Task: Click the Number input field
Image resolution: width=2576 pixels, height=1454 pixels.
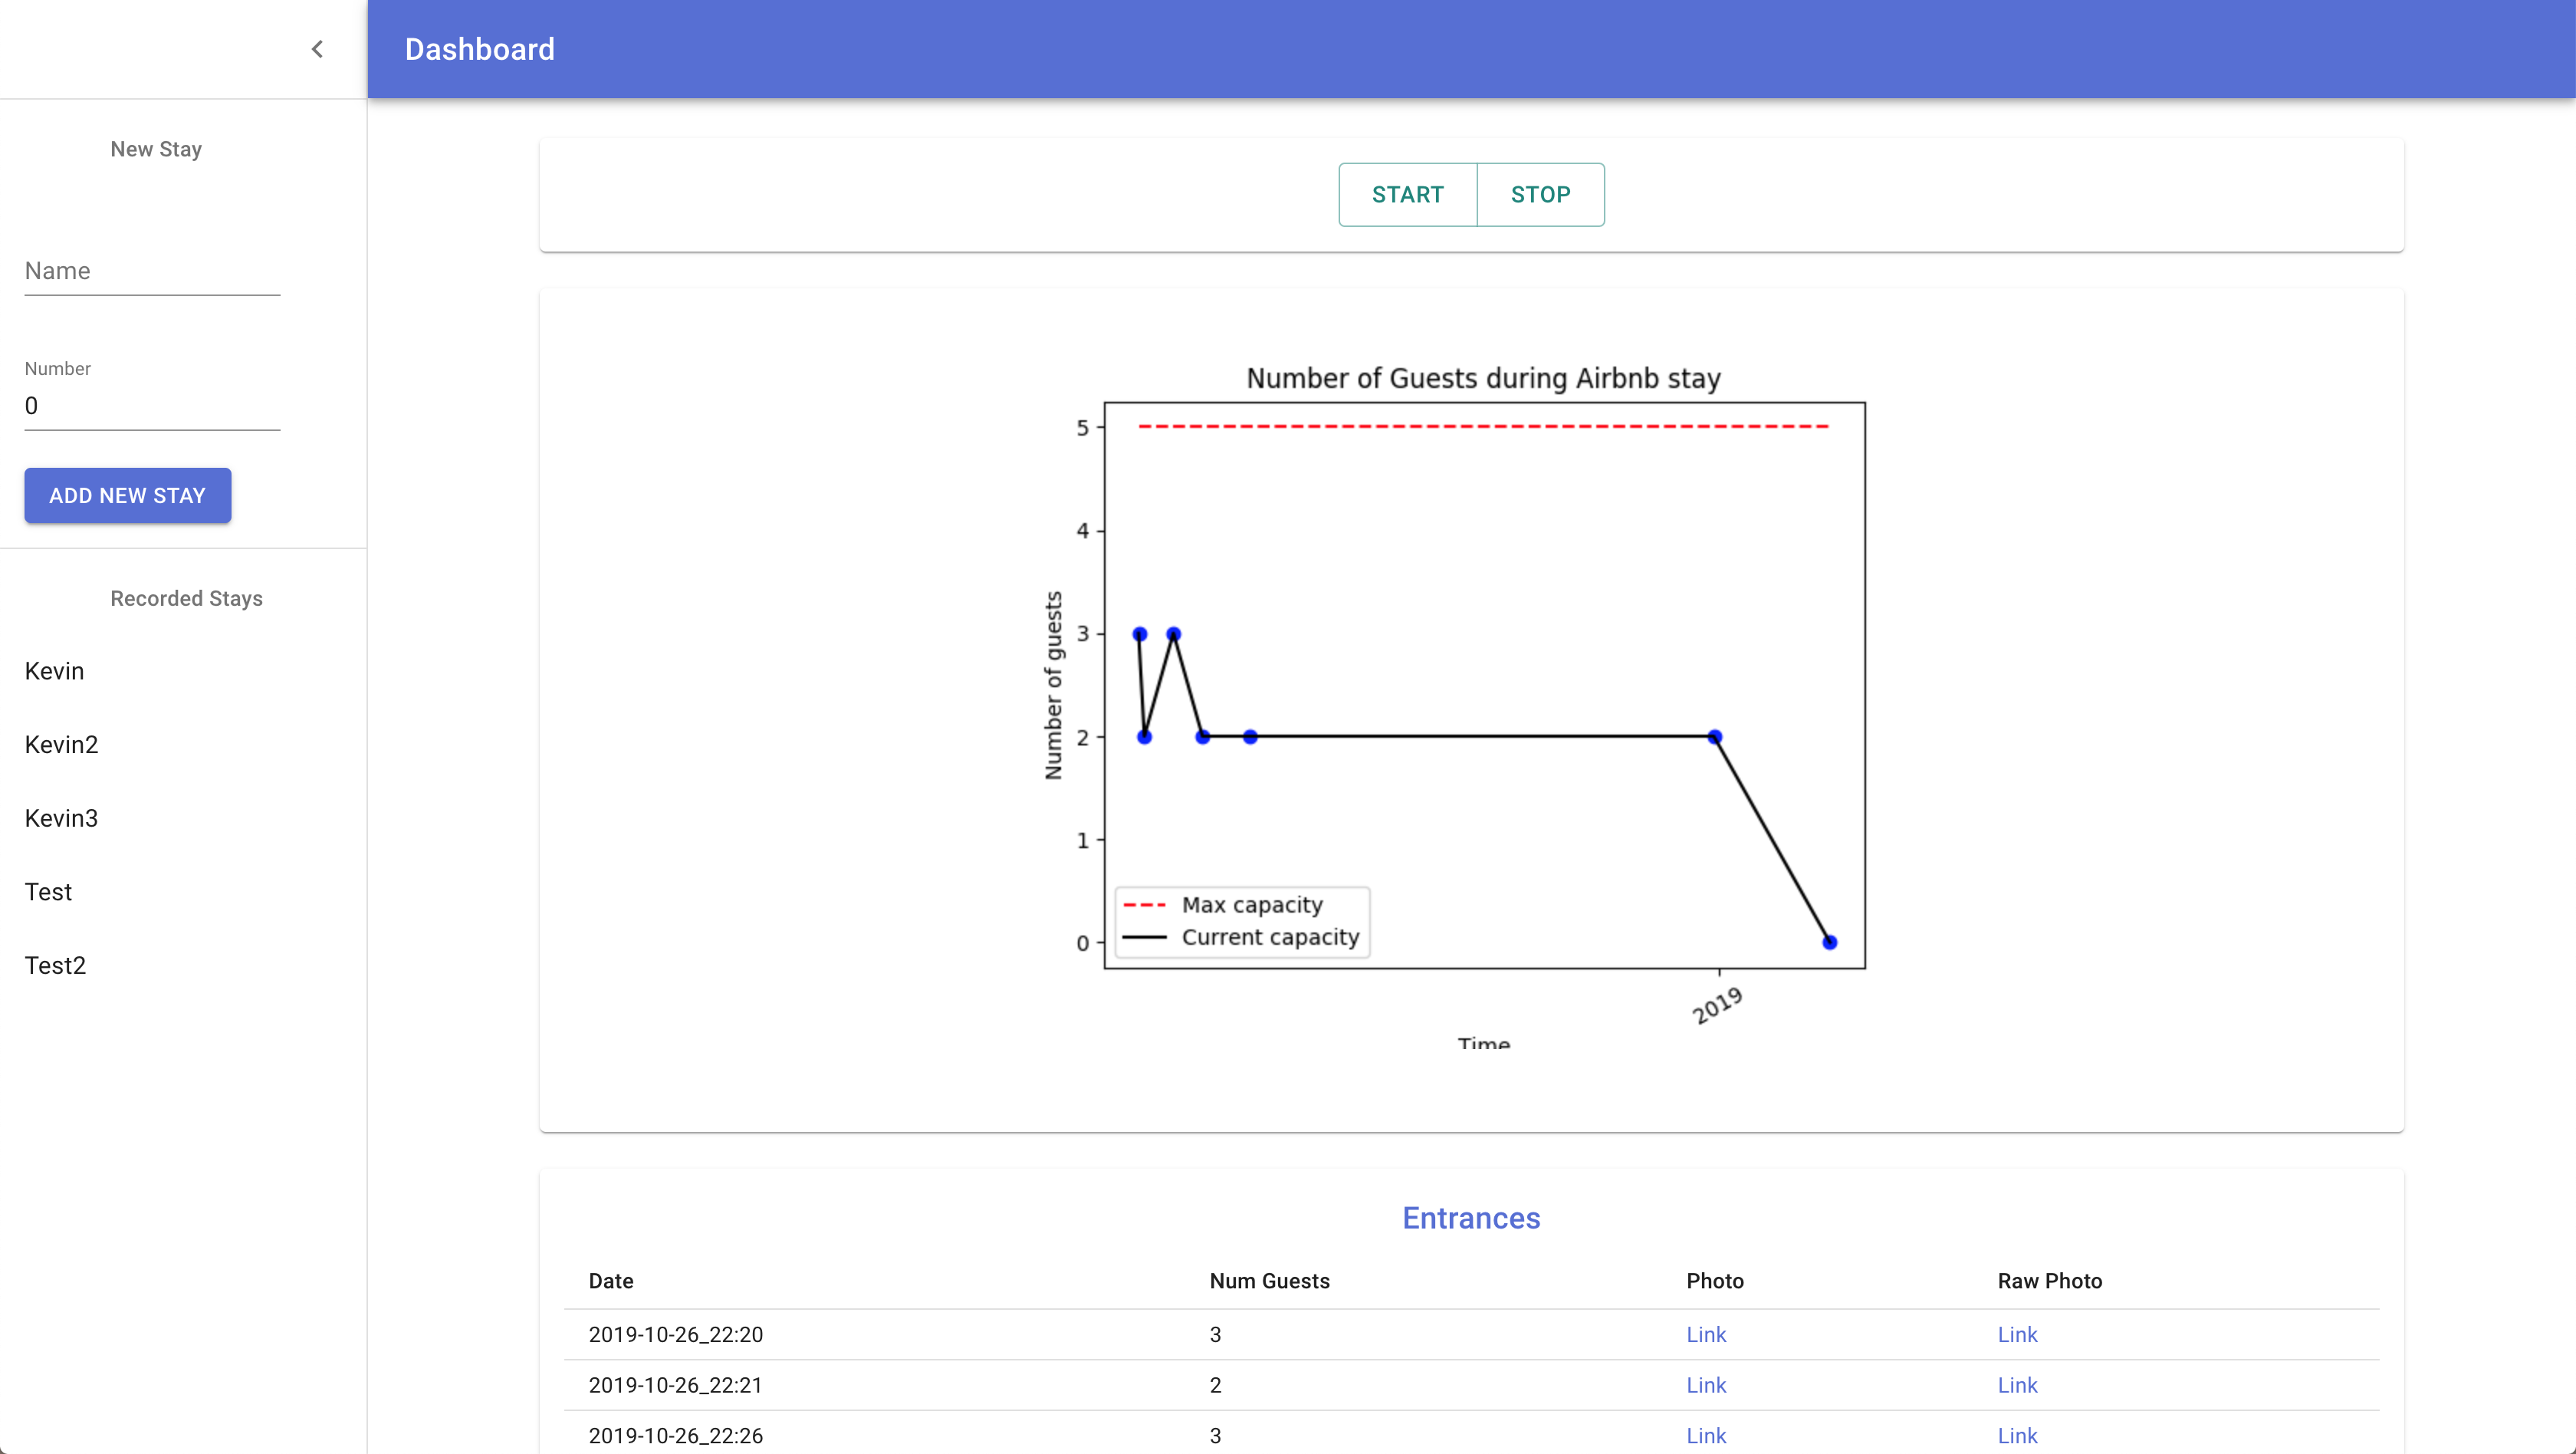Action: (152, 406)
